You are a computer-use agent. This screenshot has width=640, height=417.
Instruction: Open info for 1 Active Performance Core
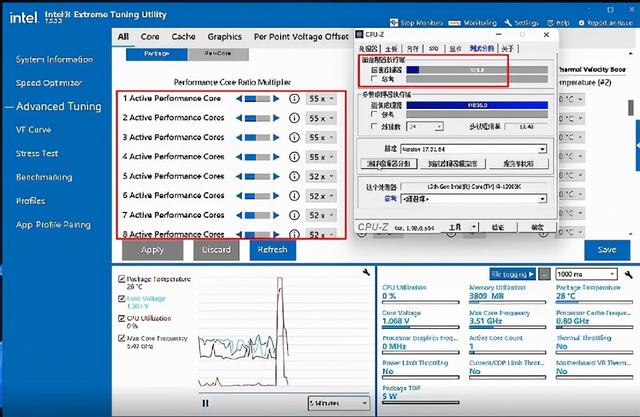[x=294, y=99]
